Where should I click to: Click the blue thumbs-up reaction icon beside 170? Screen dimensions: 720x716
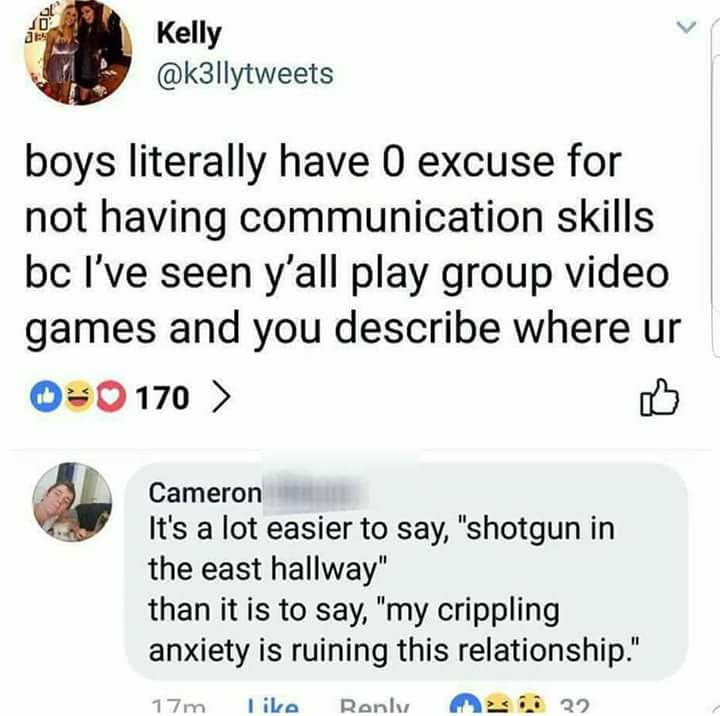(46, 397)
